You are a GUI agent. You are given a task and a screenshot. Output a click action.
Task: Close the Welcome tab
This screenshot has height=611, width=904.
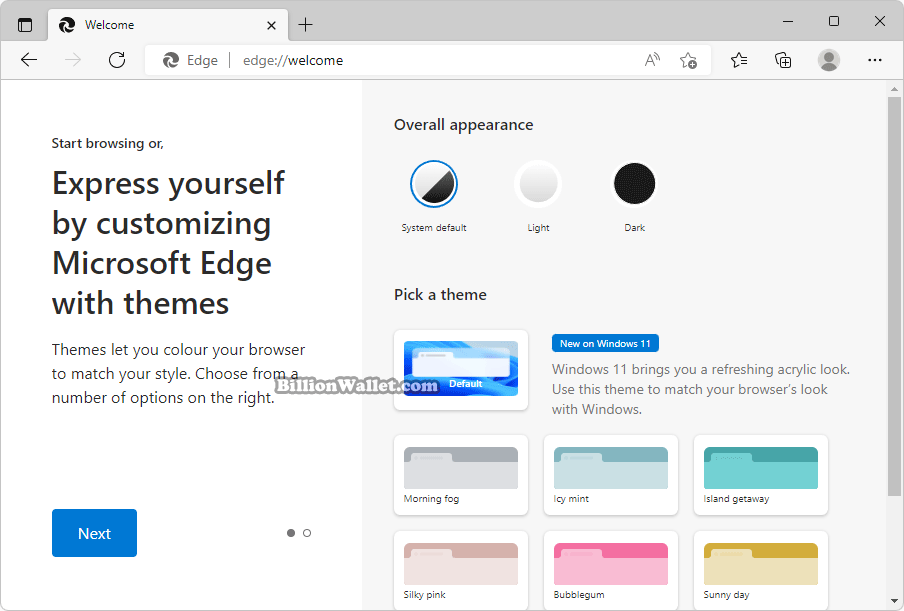point(272,25)
